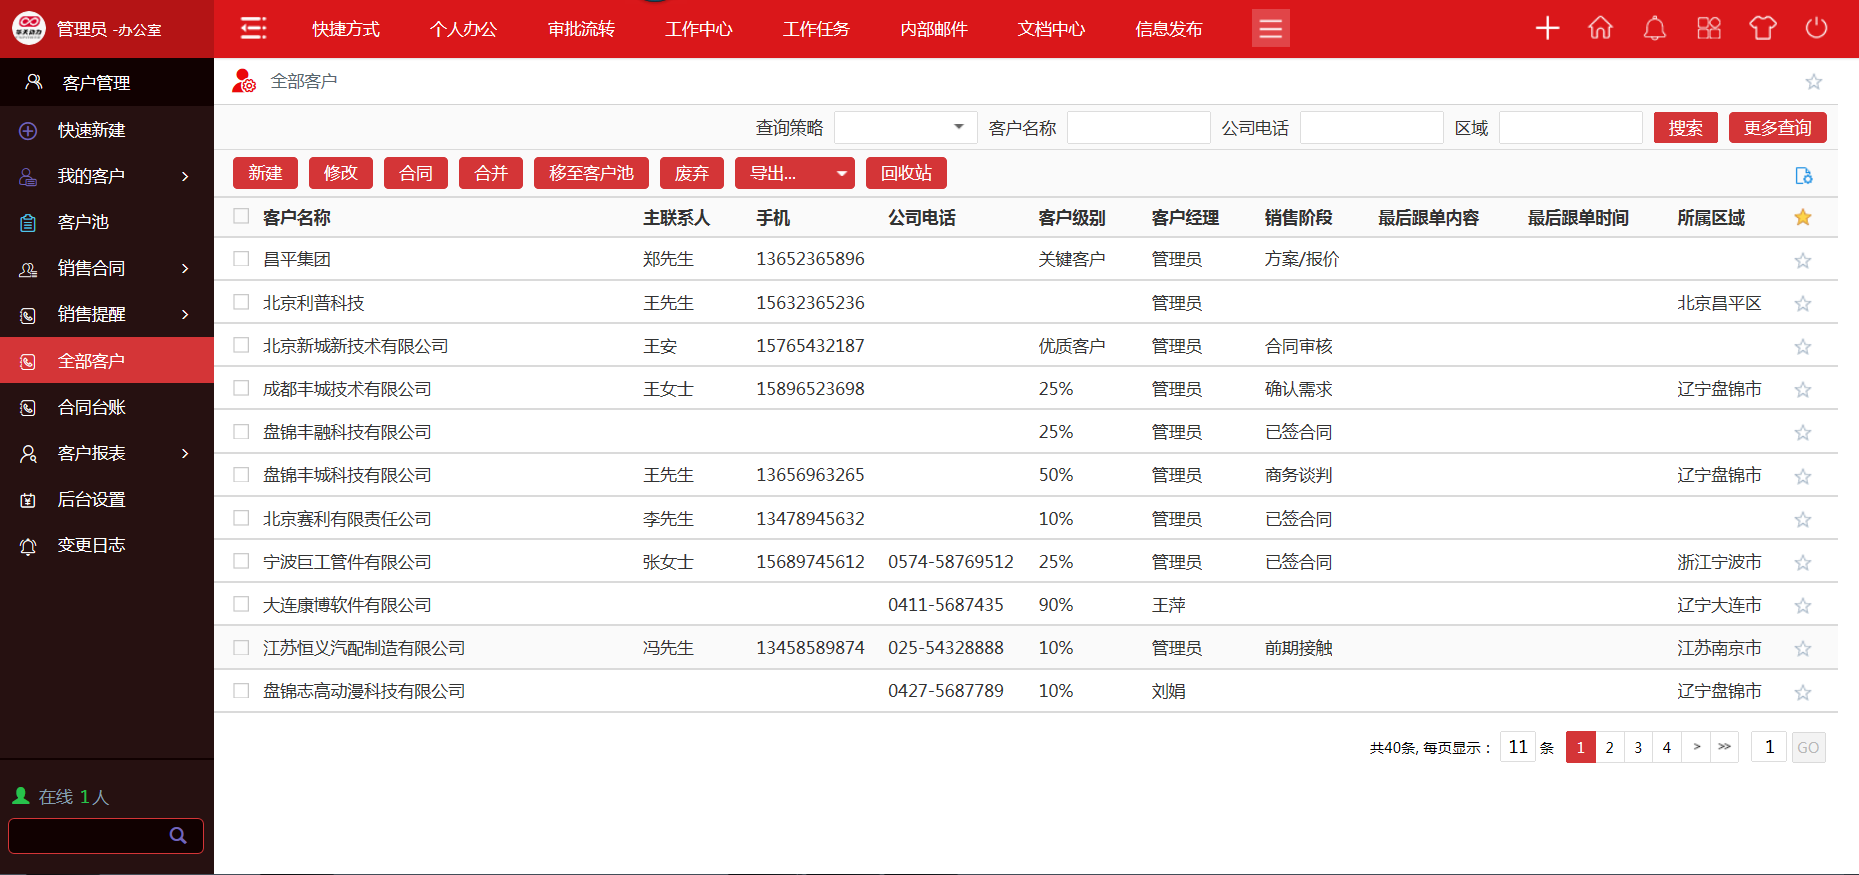Check the box for 北京利普科技
This screenshot has width=1859, height=875.
coord(241,302)
